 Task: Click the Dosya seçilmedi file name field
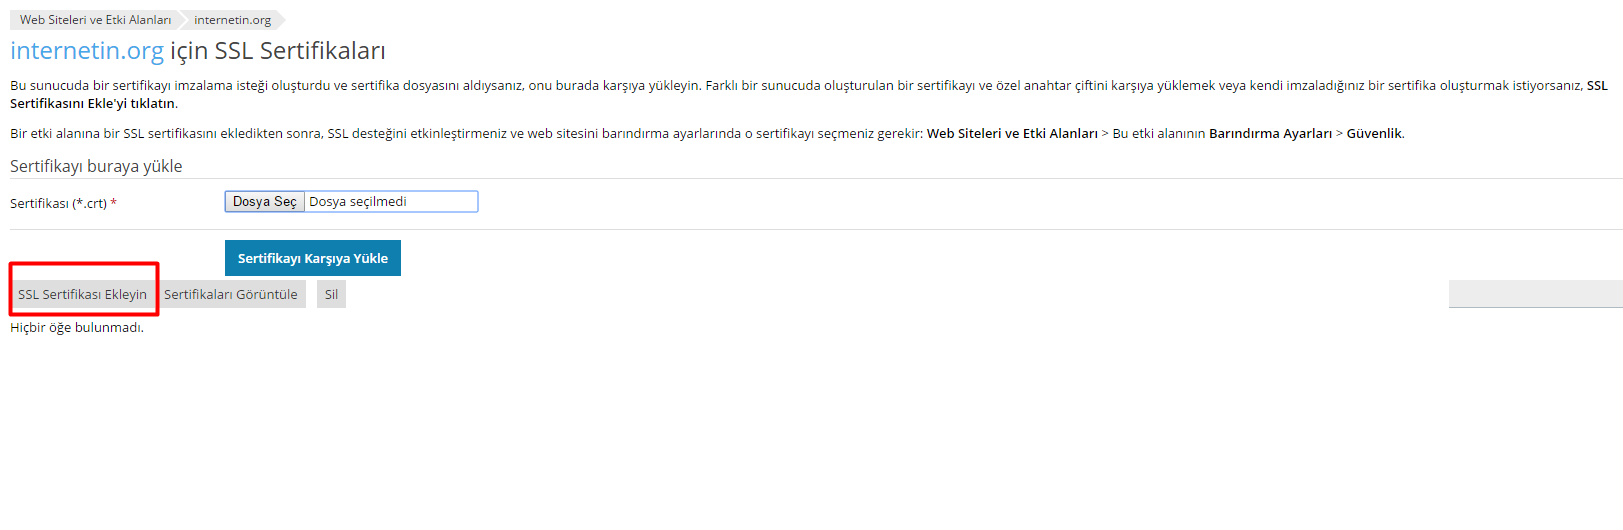coord(391,202)
